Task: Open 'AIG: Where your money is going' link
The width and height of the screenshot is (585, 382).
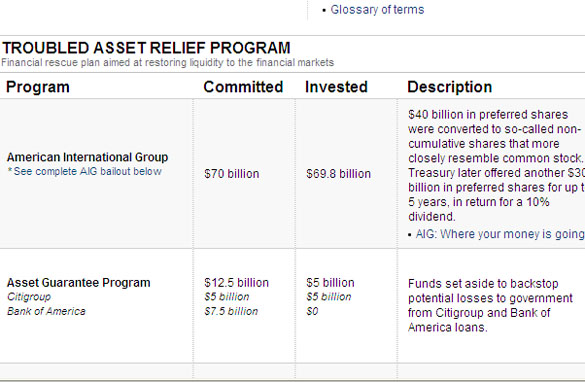Action: [500, 234]
